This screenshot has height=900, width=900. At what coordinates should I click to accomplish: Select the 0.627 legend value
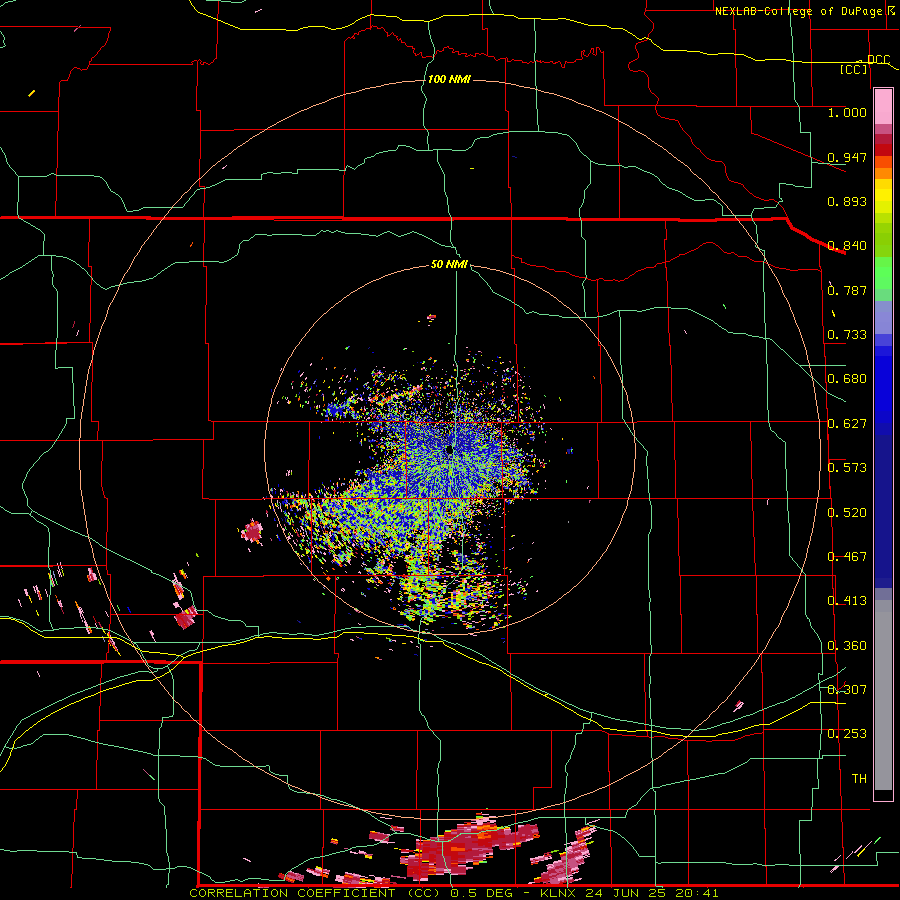pos(847,424)
